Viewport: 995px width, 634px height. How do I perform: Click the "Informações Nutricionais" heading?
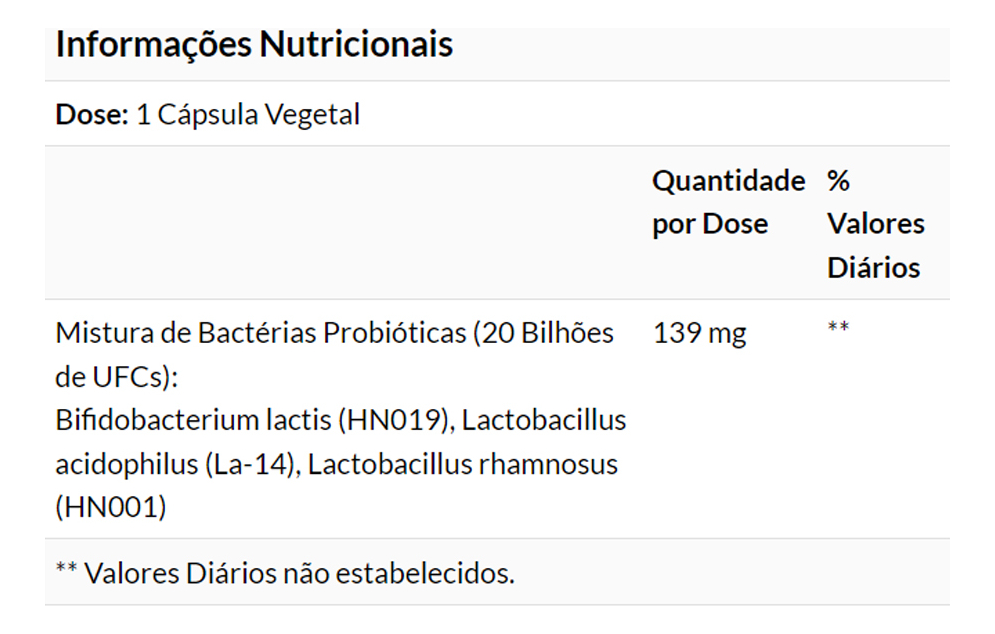click(254, 45)
